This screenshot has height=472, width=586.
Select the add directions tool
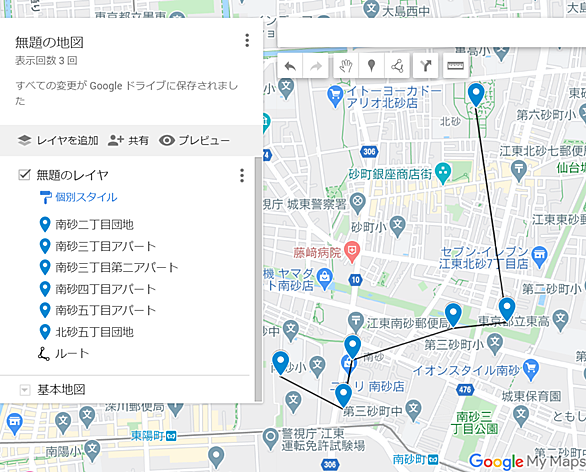click(426, 66)
